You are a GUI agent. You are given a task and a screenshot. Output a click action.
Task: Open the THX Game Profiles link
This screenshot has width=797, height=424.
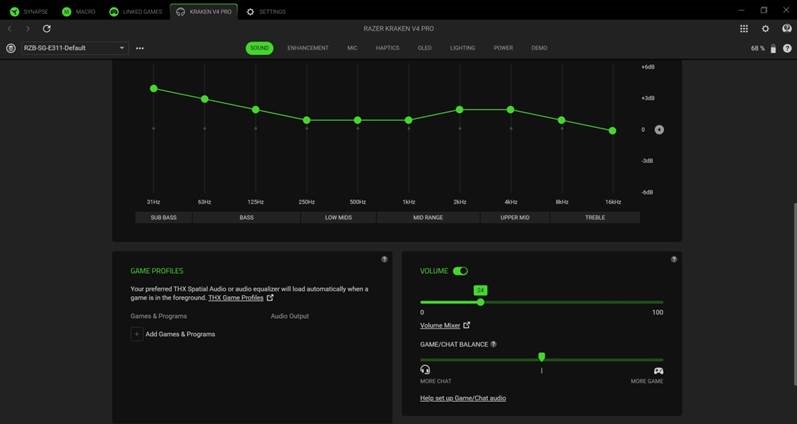point(236,298)
